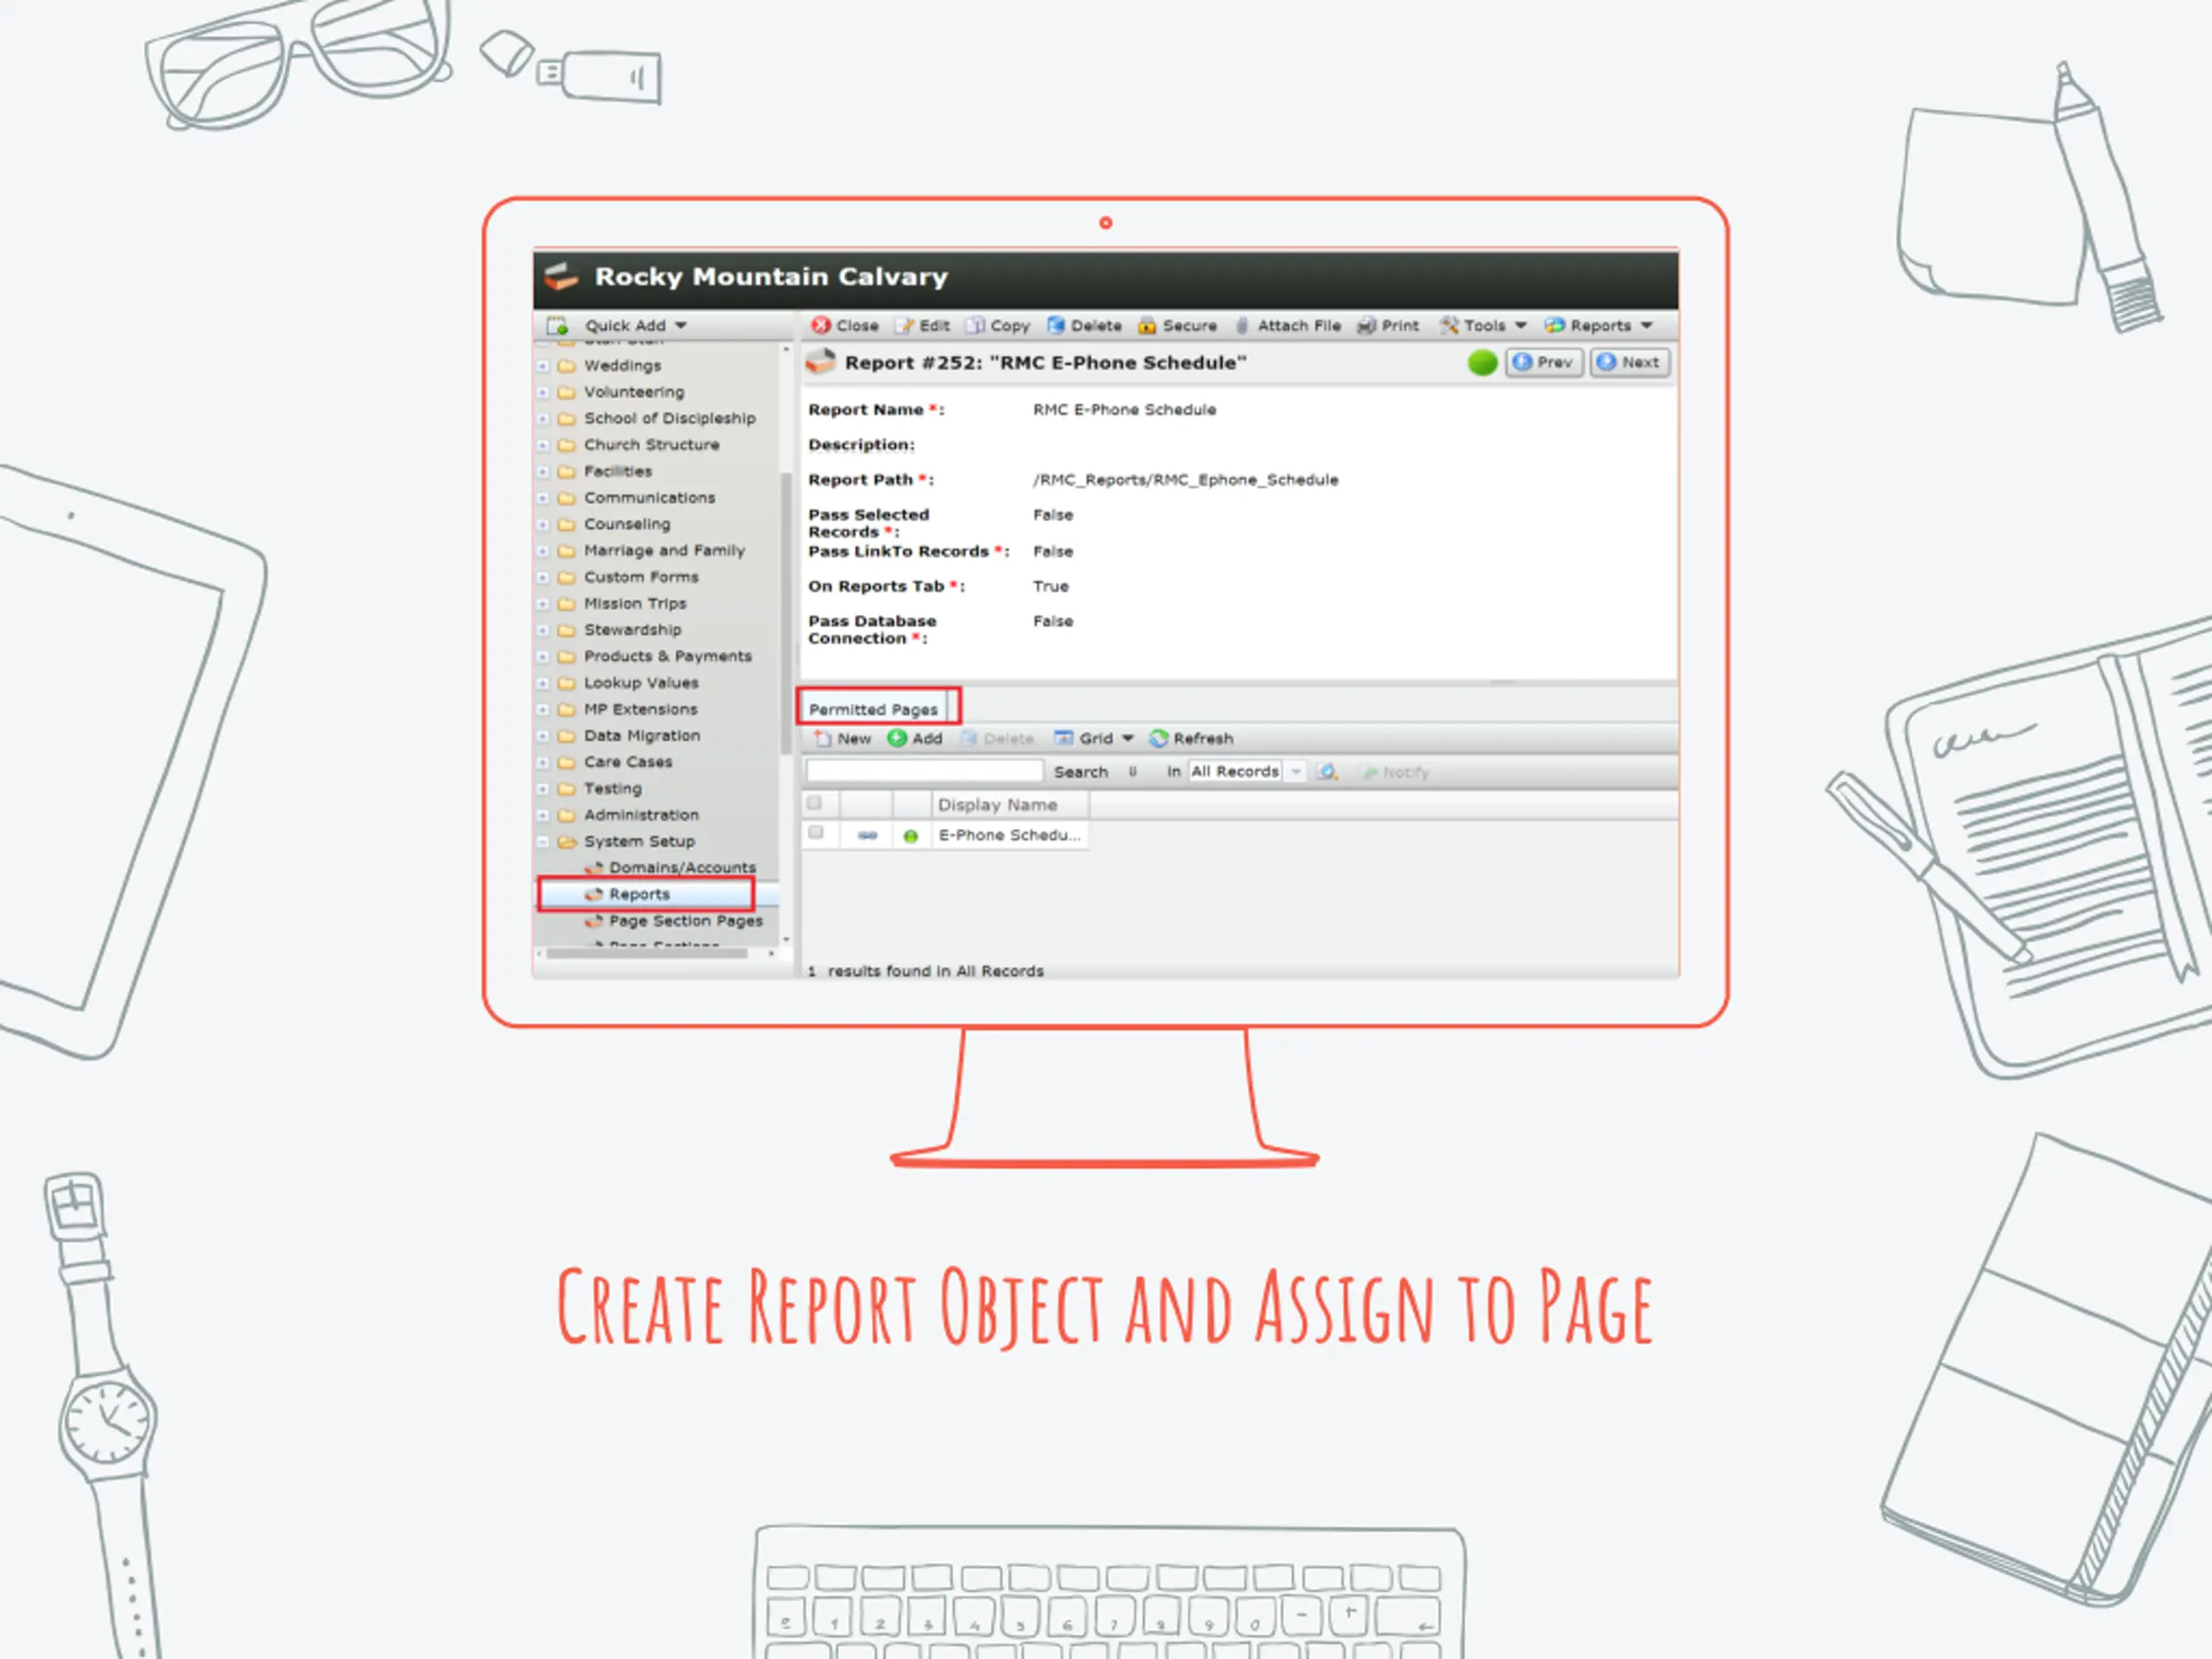Check the E-Phone Schedu row checkbox
This screenshot has height=1659, width=2212.
pos(816,833)
